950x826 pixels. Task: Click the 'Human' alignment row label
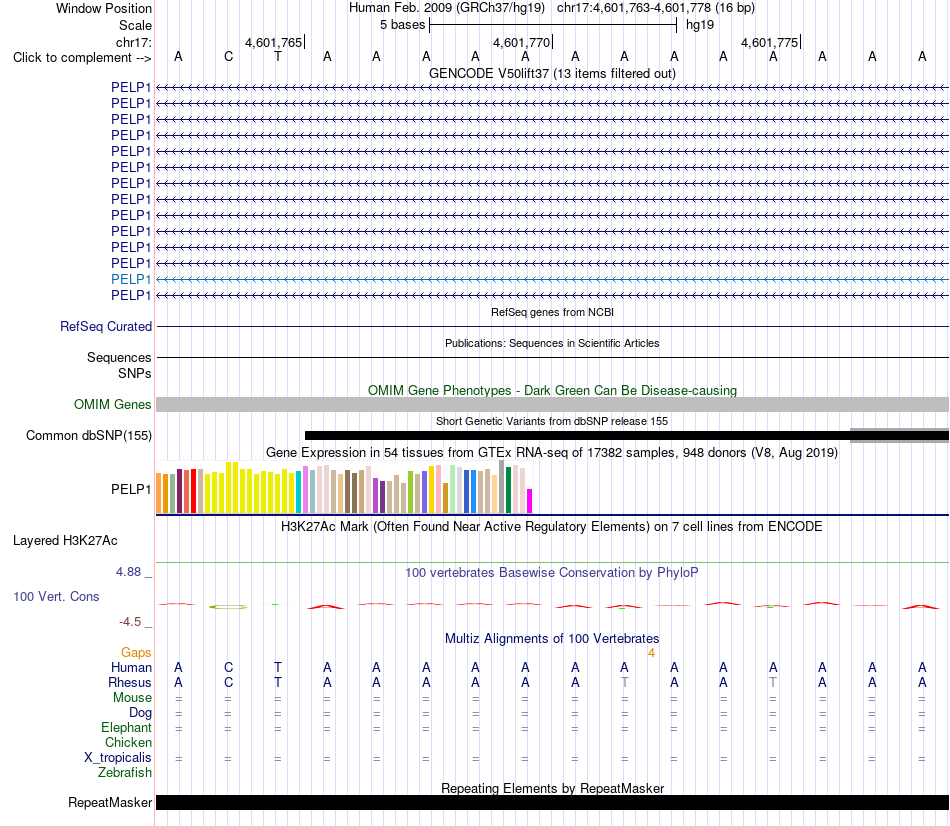tap(131, 667)
